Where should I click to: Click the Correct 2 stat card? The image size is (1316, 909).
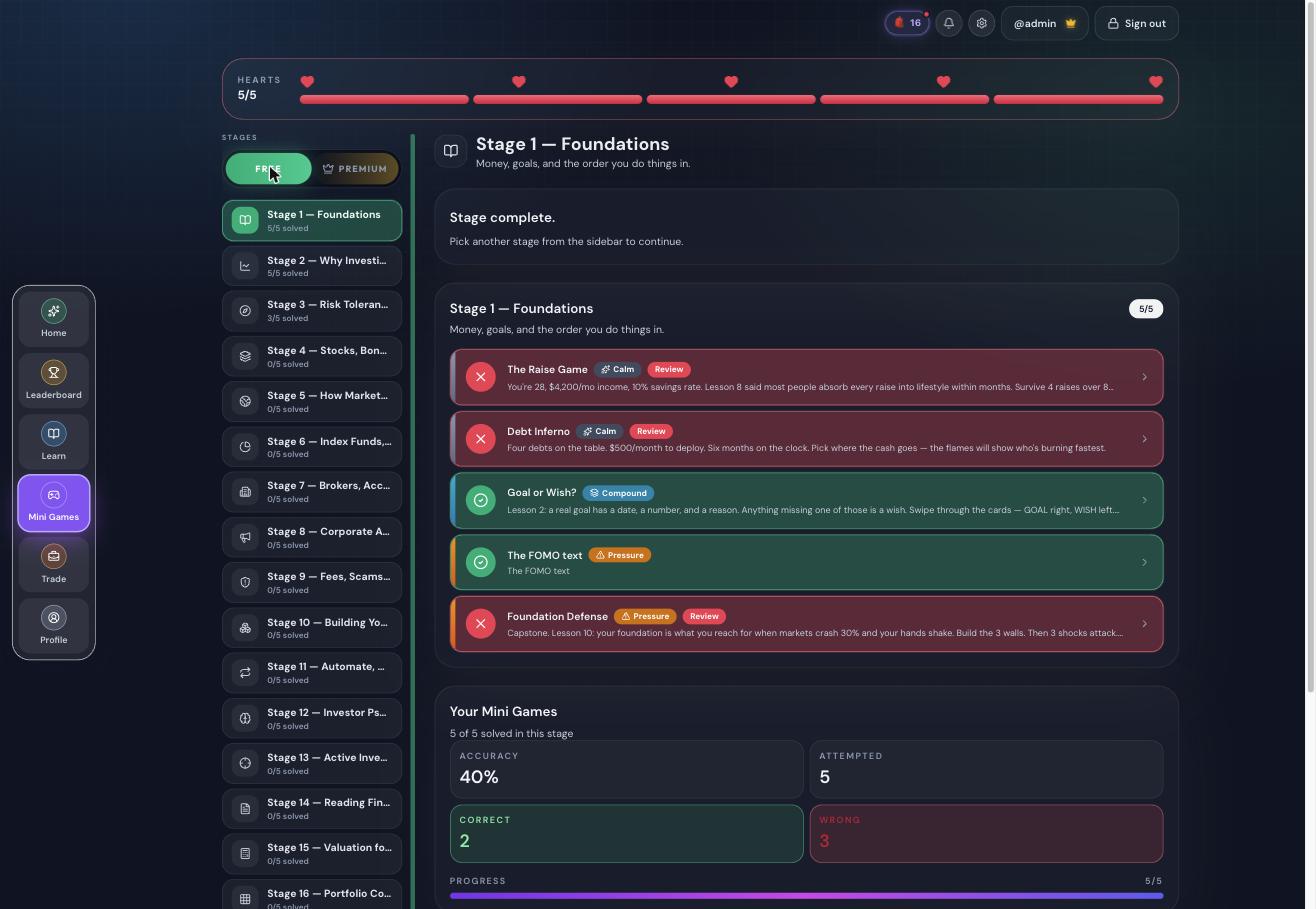627,833
